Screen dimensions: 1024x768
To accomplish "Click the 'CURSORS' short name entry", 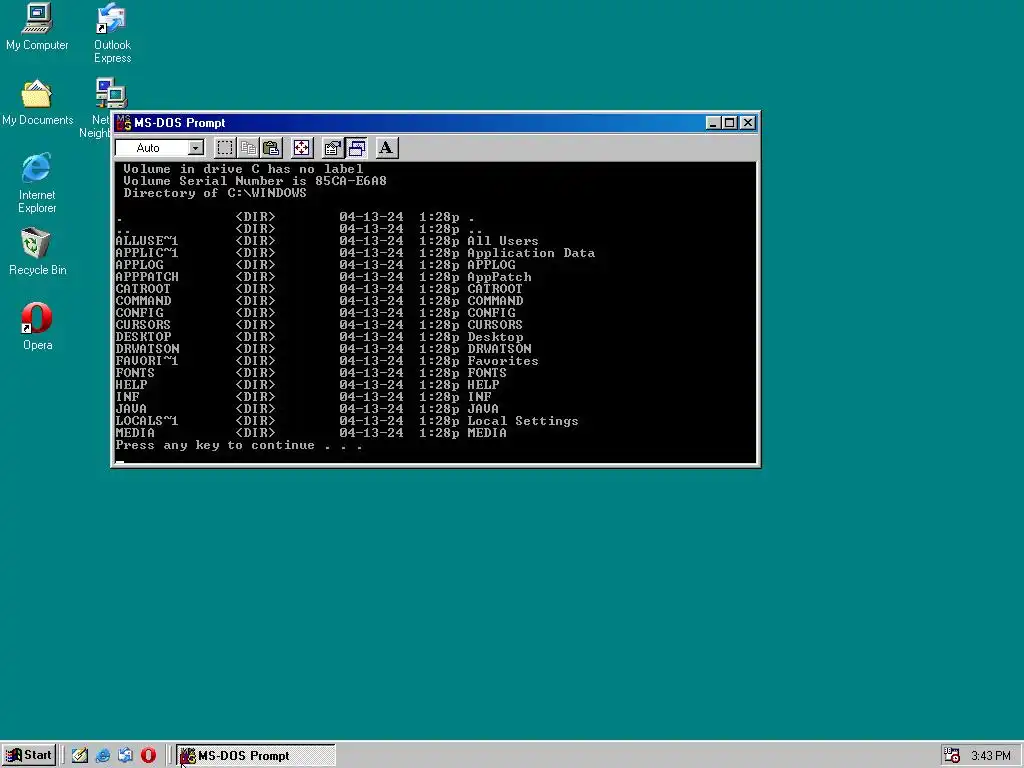I will 143,325.
